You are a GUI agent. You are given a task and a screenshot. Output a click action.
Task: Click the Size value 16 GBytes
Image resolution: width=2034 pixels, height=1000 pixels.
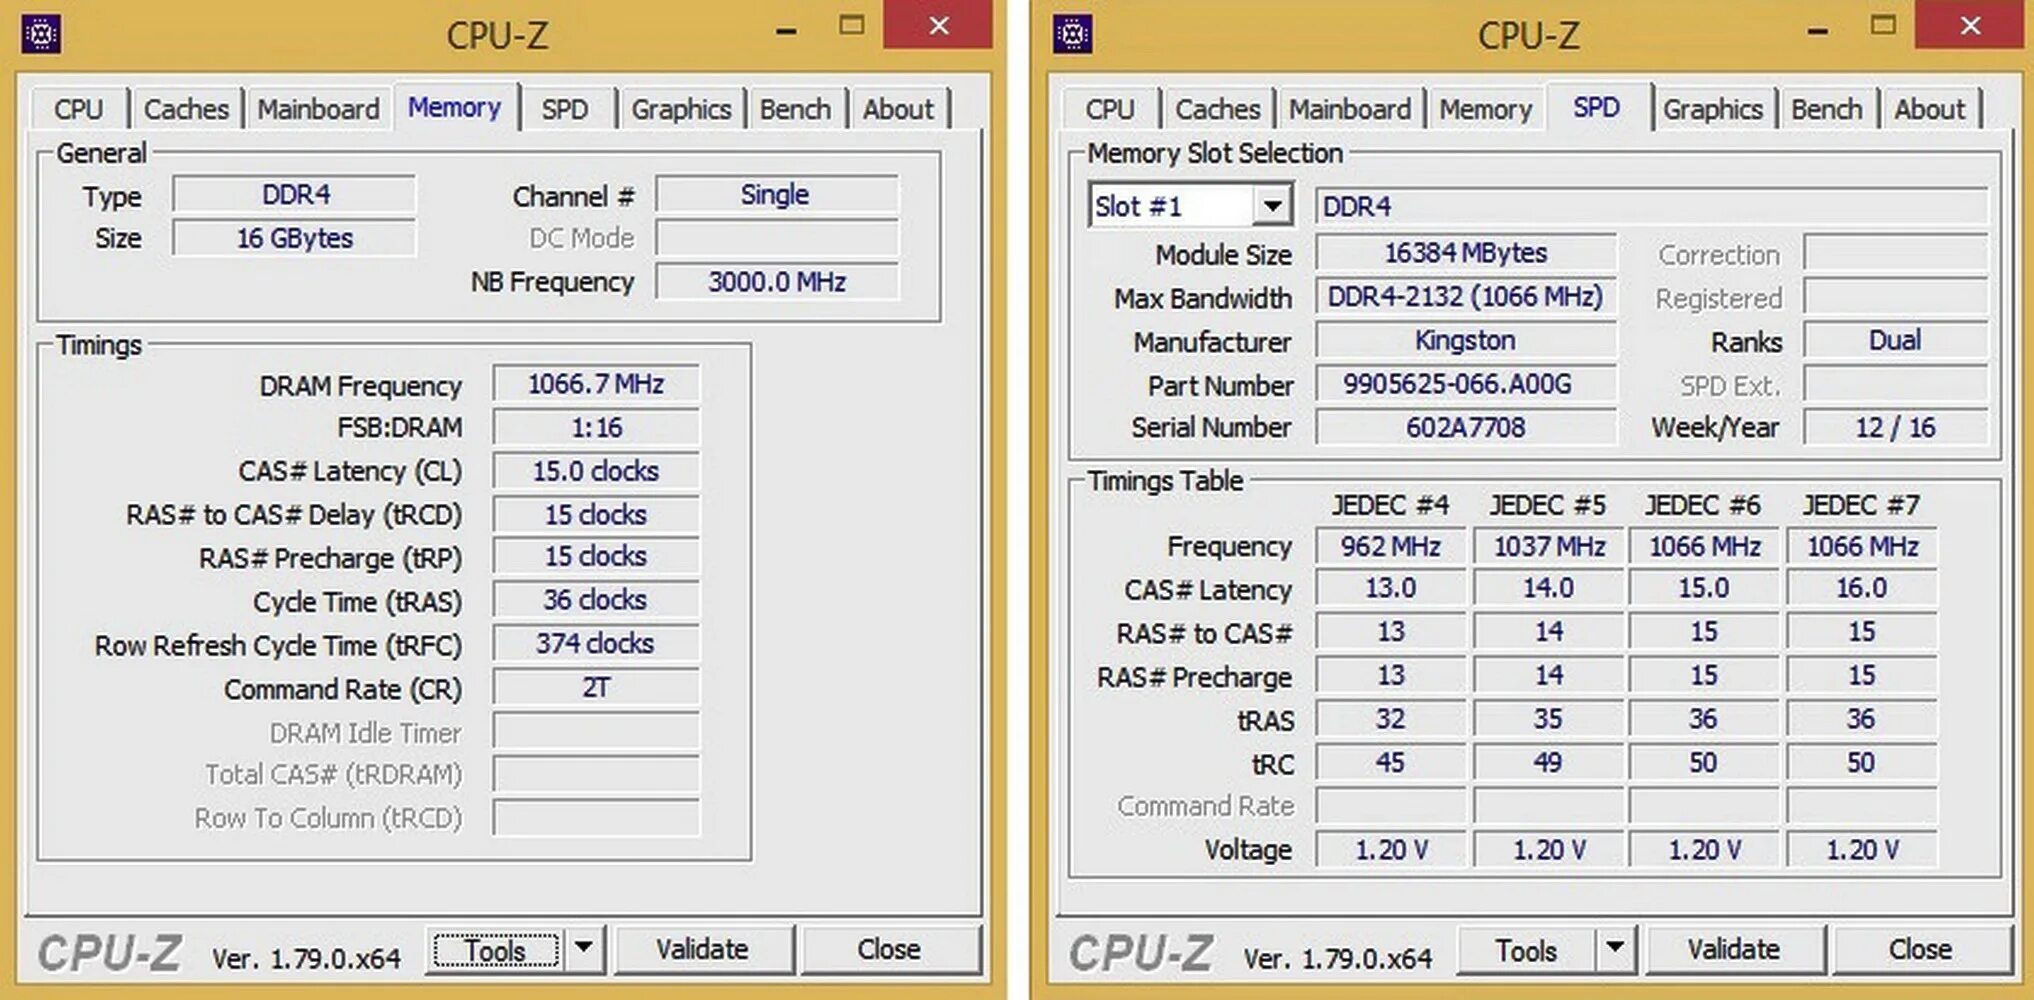(x=295, y=238)
